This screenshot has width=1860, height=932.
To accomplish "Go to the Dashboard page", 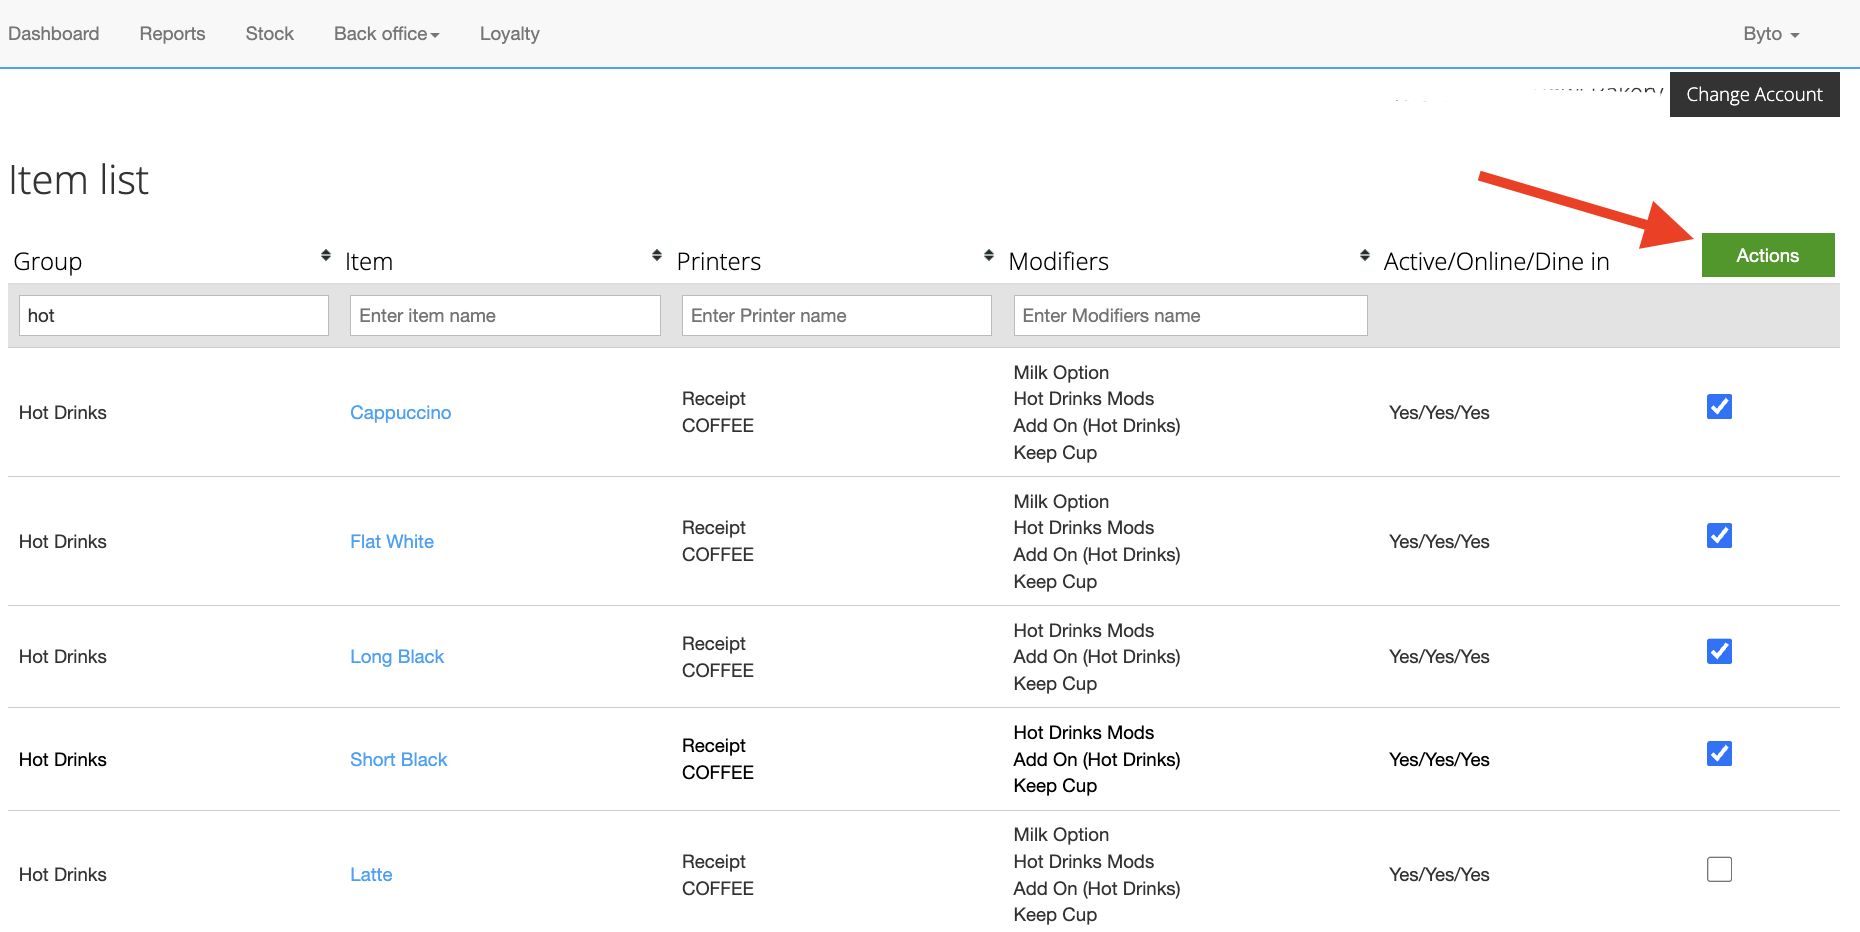I will point(54,34).
